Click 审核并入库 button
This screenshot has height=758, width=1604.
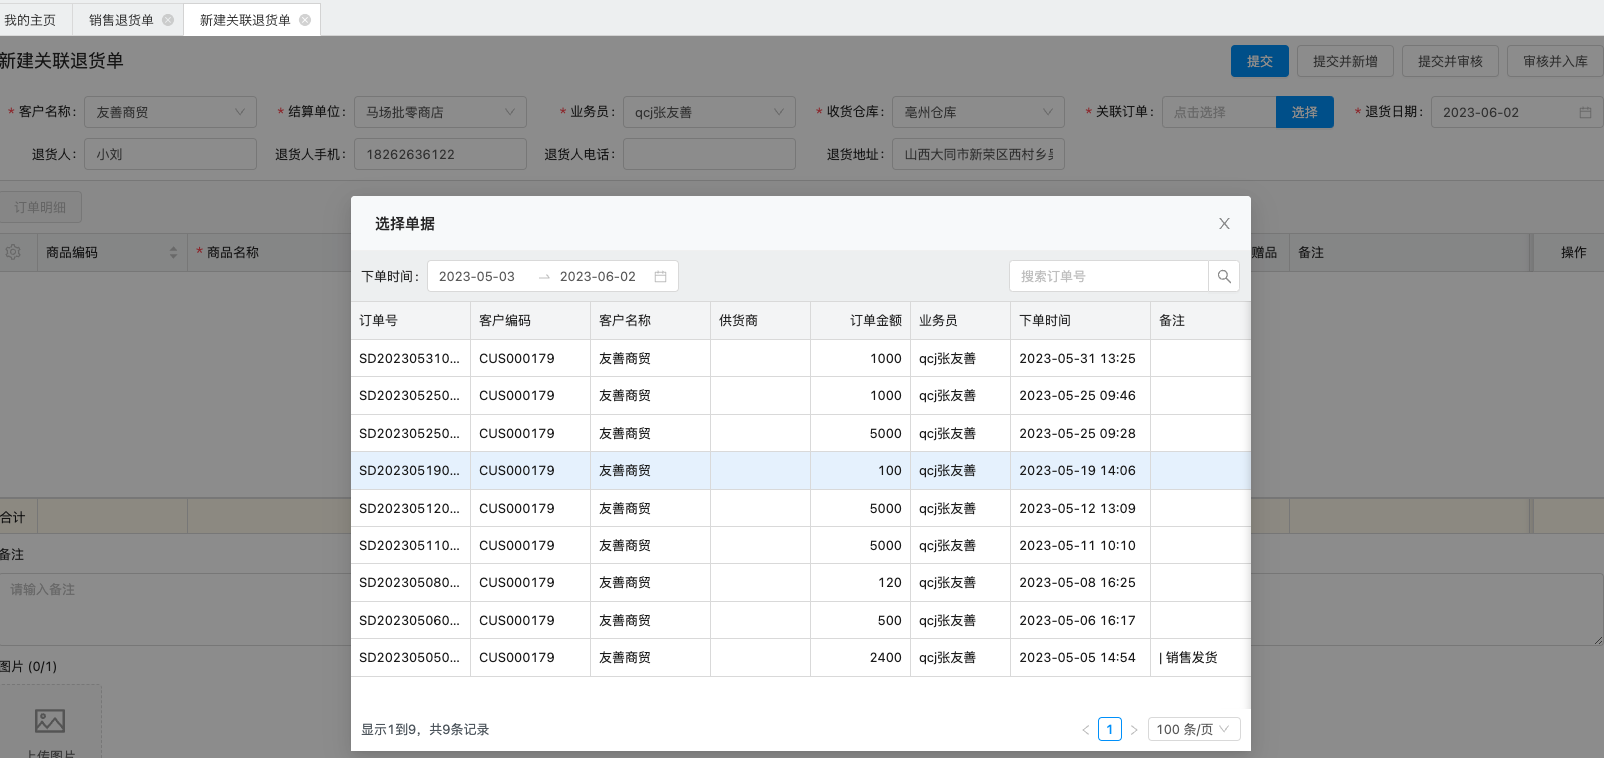[1555, 61]
